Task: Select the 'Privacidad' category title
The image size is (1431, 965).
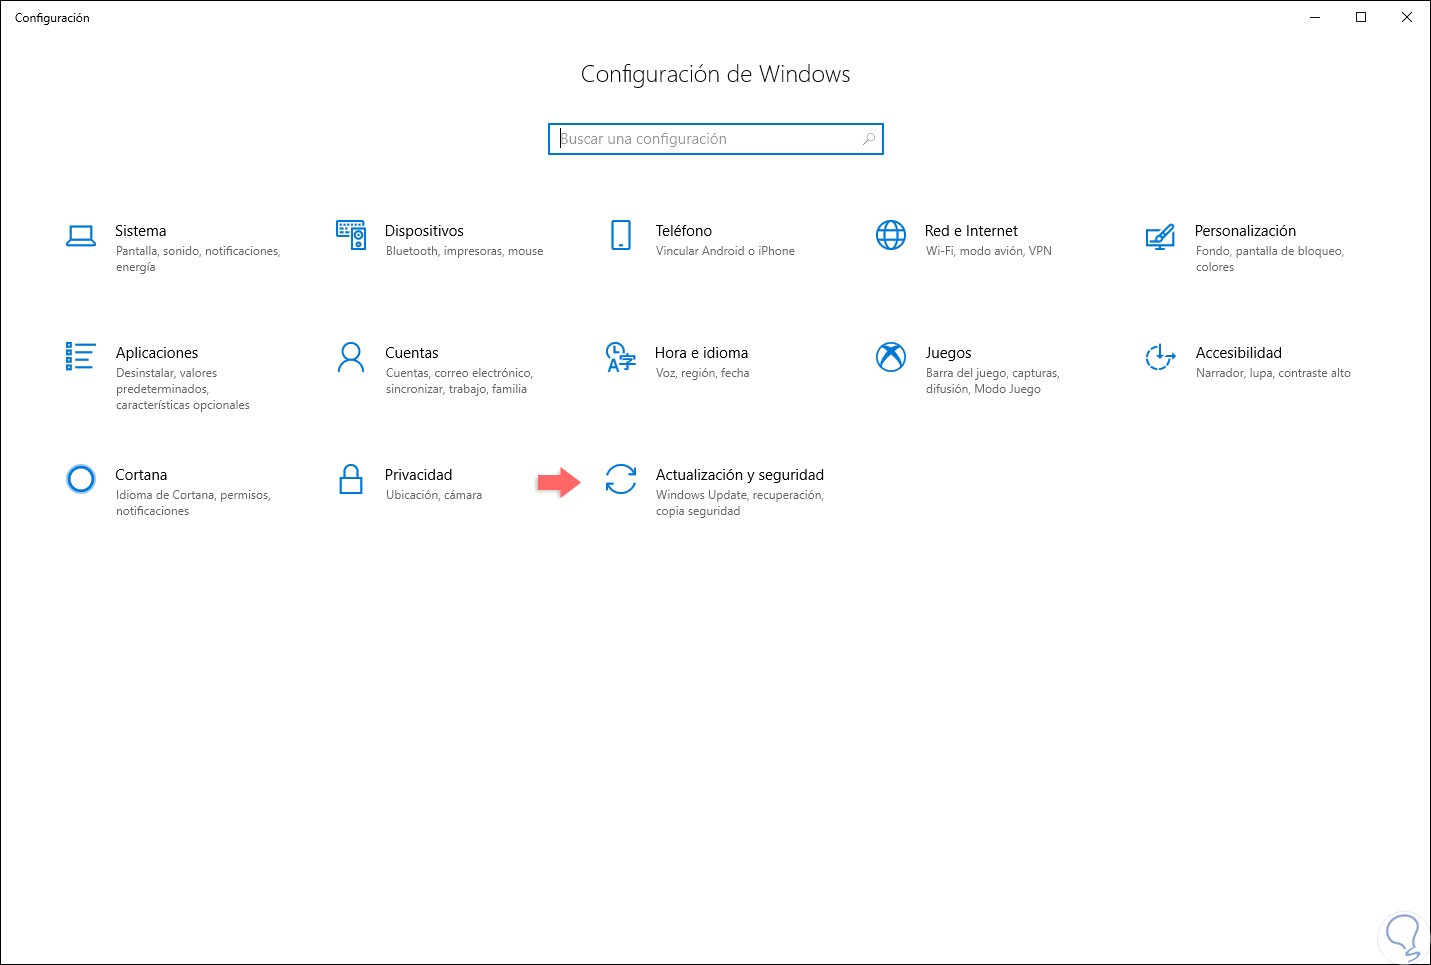Action: 419,475
